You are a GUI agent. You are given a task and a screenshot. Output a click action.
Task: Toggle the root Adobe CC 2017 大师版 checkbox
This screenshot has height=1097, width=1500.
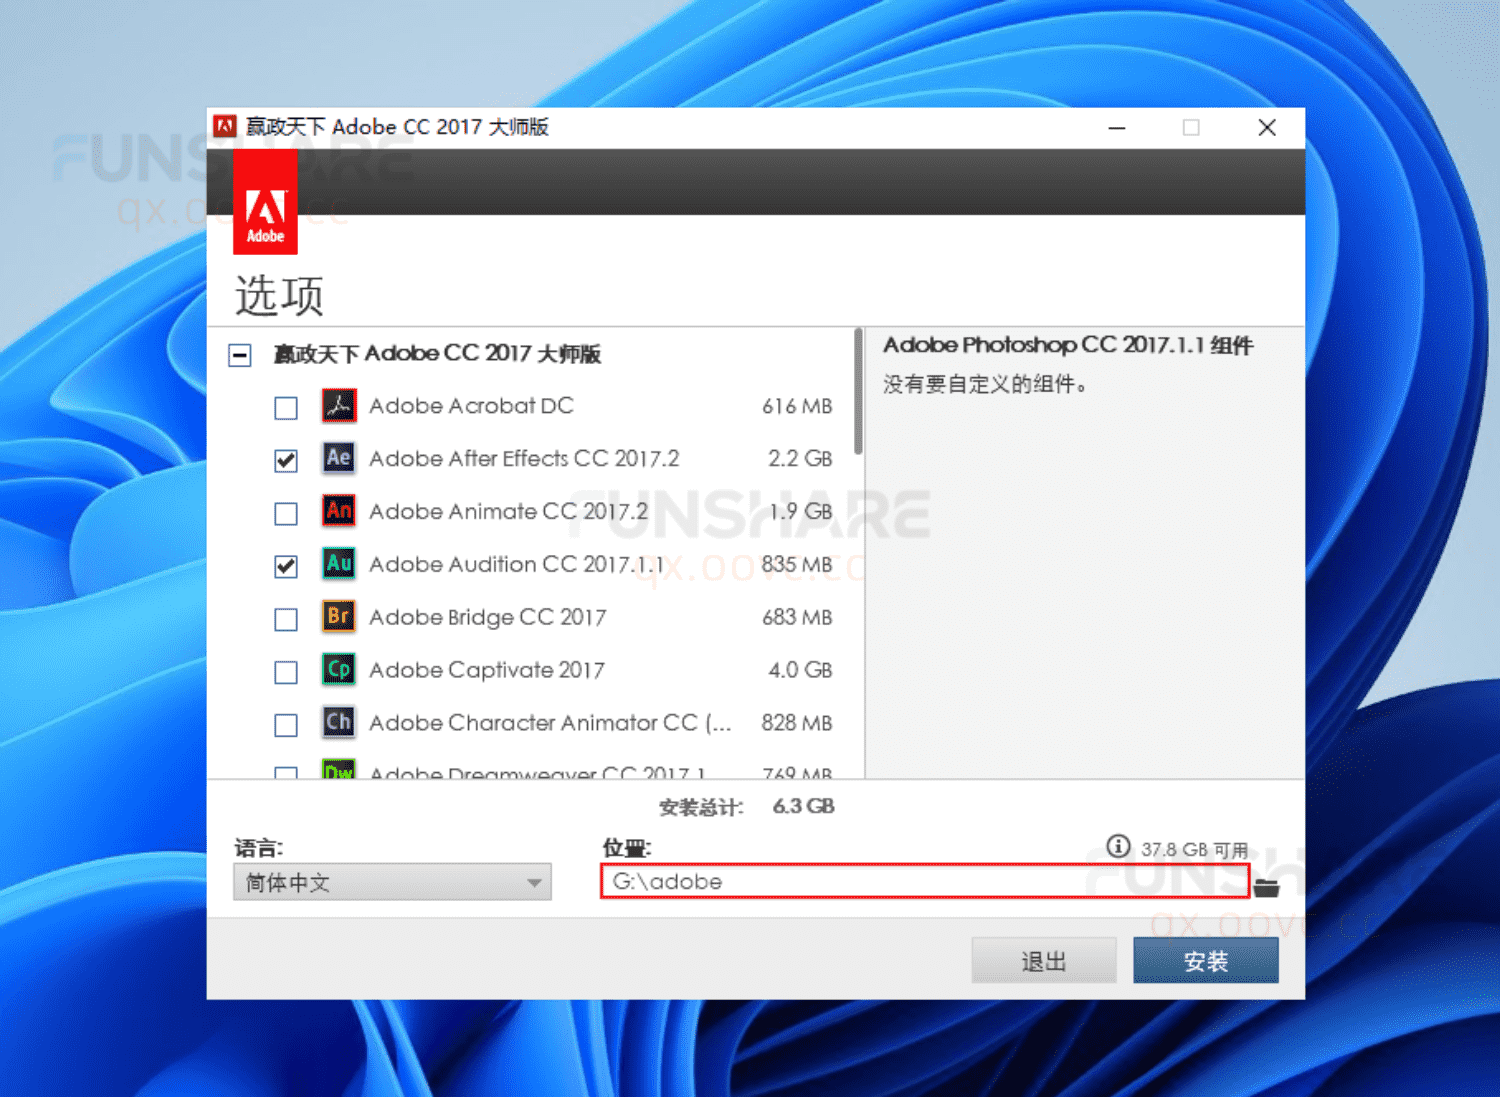240,355
